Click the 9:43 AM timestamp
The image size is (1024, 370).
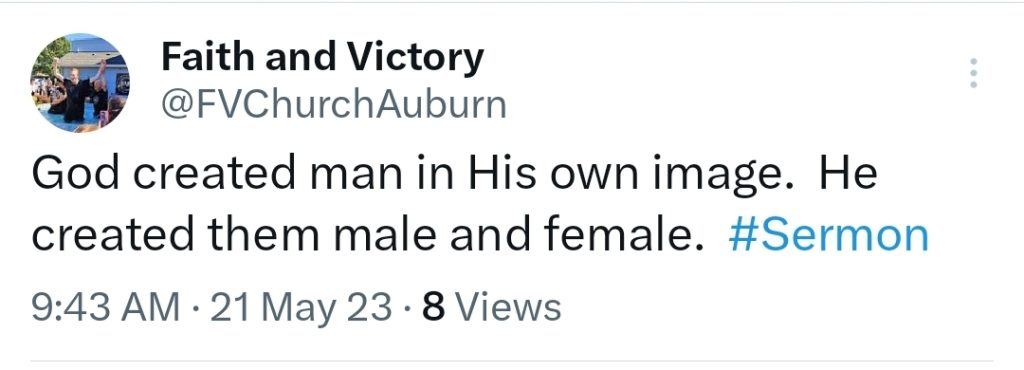[x=106, y=307]
